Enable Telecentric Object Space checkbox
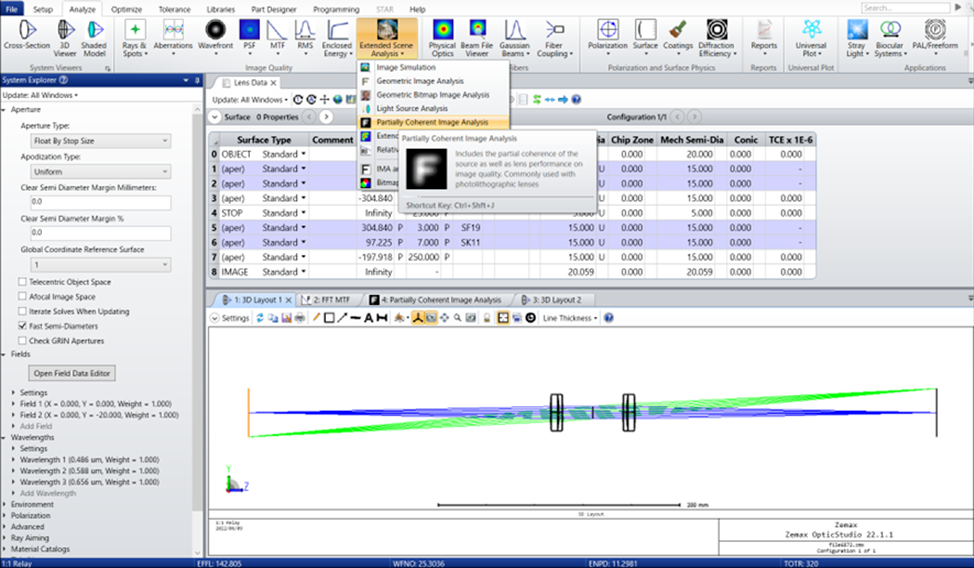 click(x=23, y=282)
